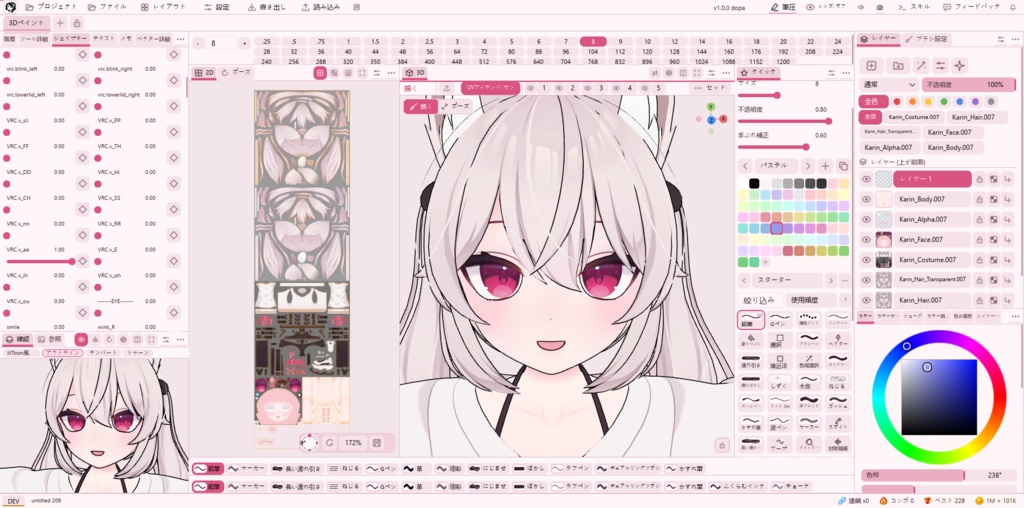Click the magic wand icon in layer panel
The image size is (1024, 508).
point(920,65)
